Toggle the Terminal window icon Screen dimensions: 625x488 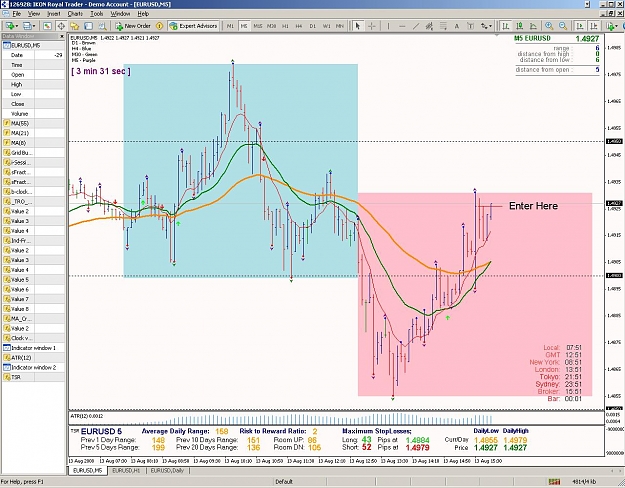pos(88,26)
